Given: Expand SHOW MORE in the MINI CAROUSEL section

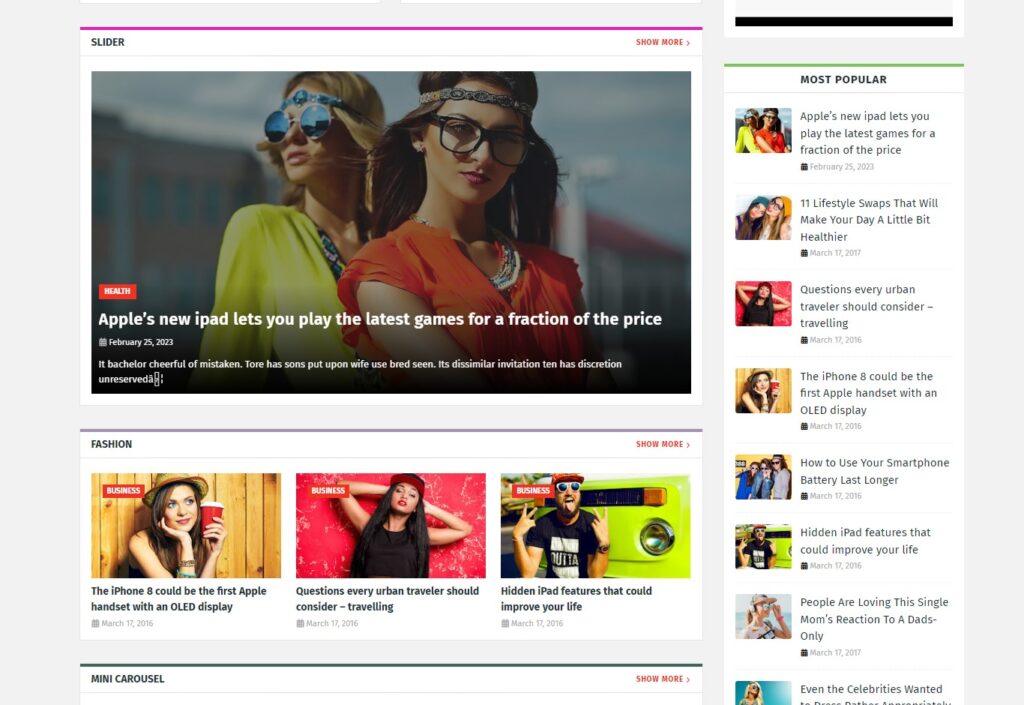Looking at the screenshot, I should [660, 678].
